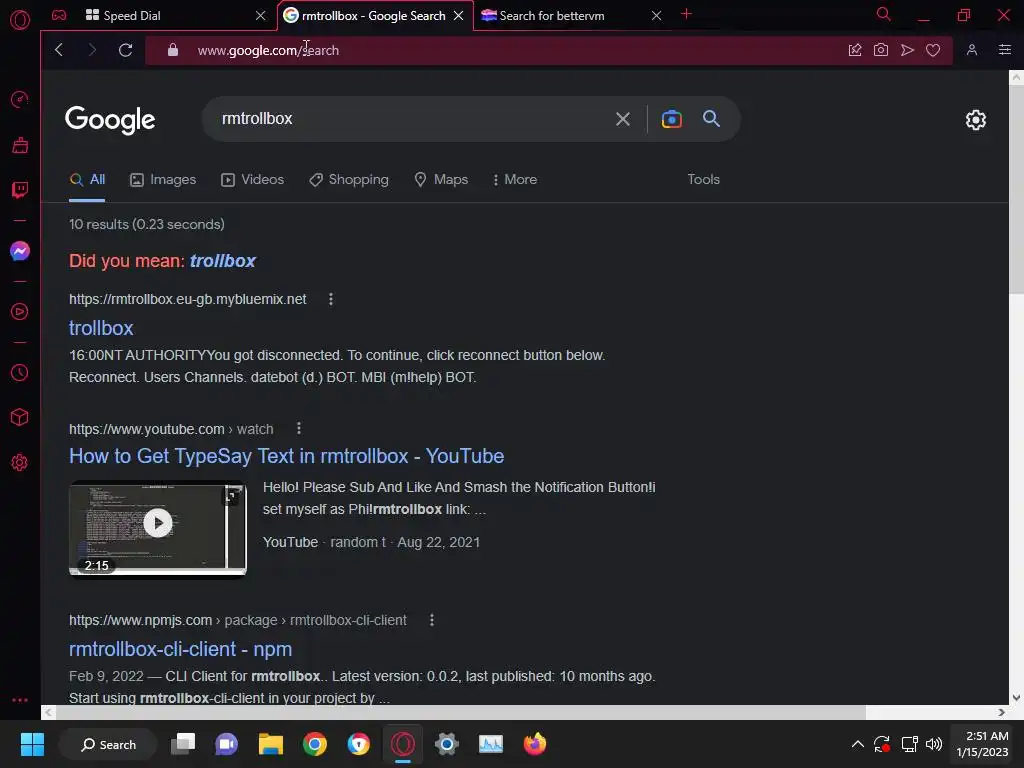Open the trollbox search result
The image size is (1024, 768).
(101, 328)
